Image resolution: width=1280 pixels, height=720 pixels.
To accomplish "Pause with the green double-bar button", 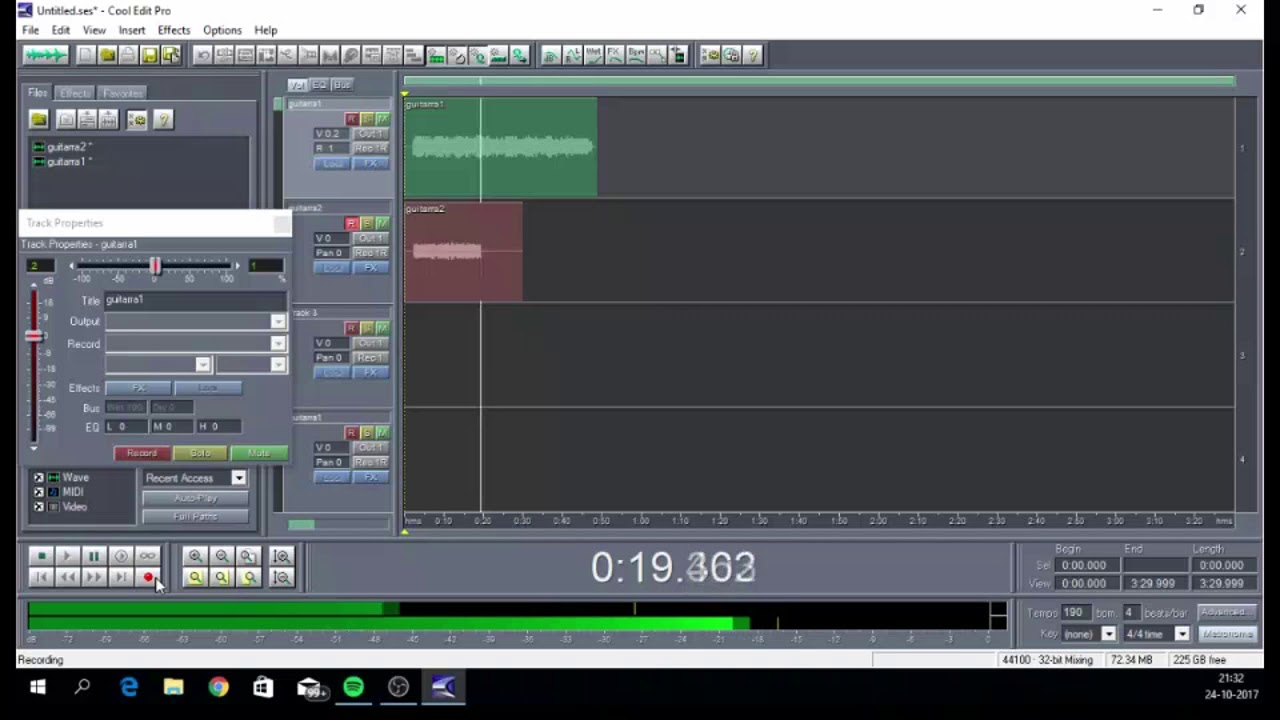I will coord(94,556).
